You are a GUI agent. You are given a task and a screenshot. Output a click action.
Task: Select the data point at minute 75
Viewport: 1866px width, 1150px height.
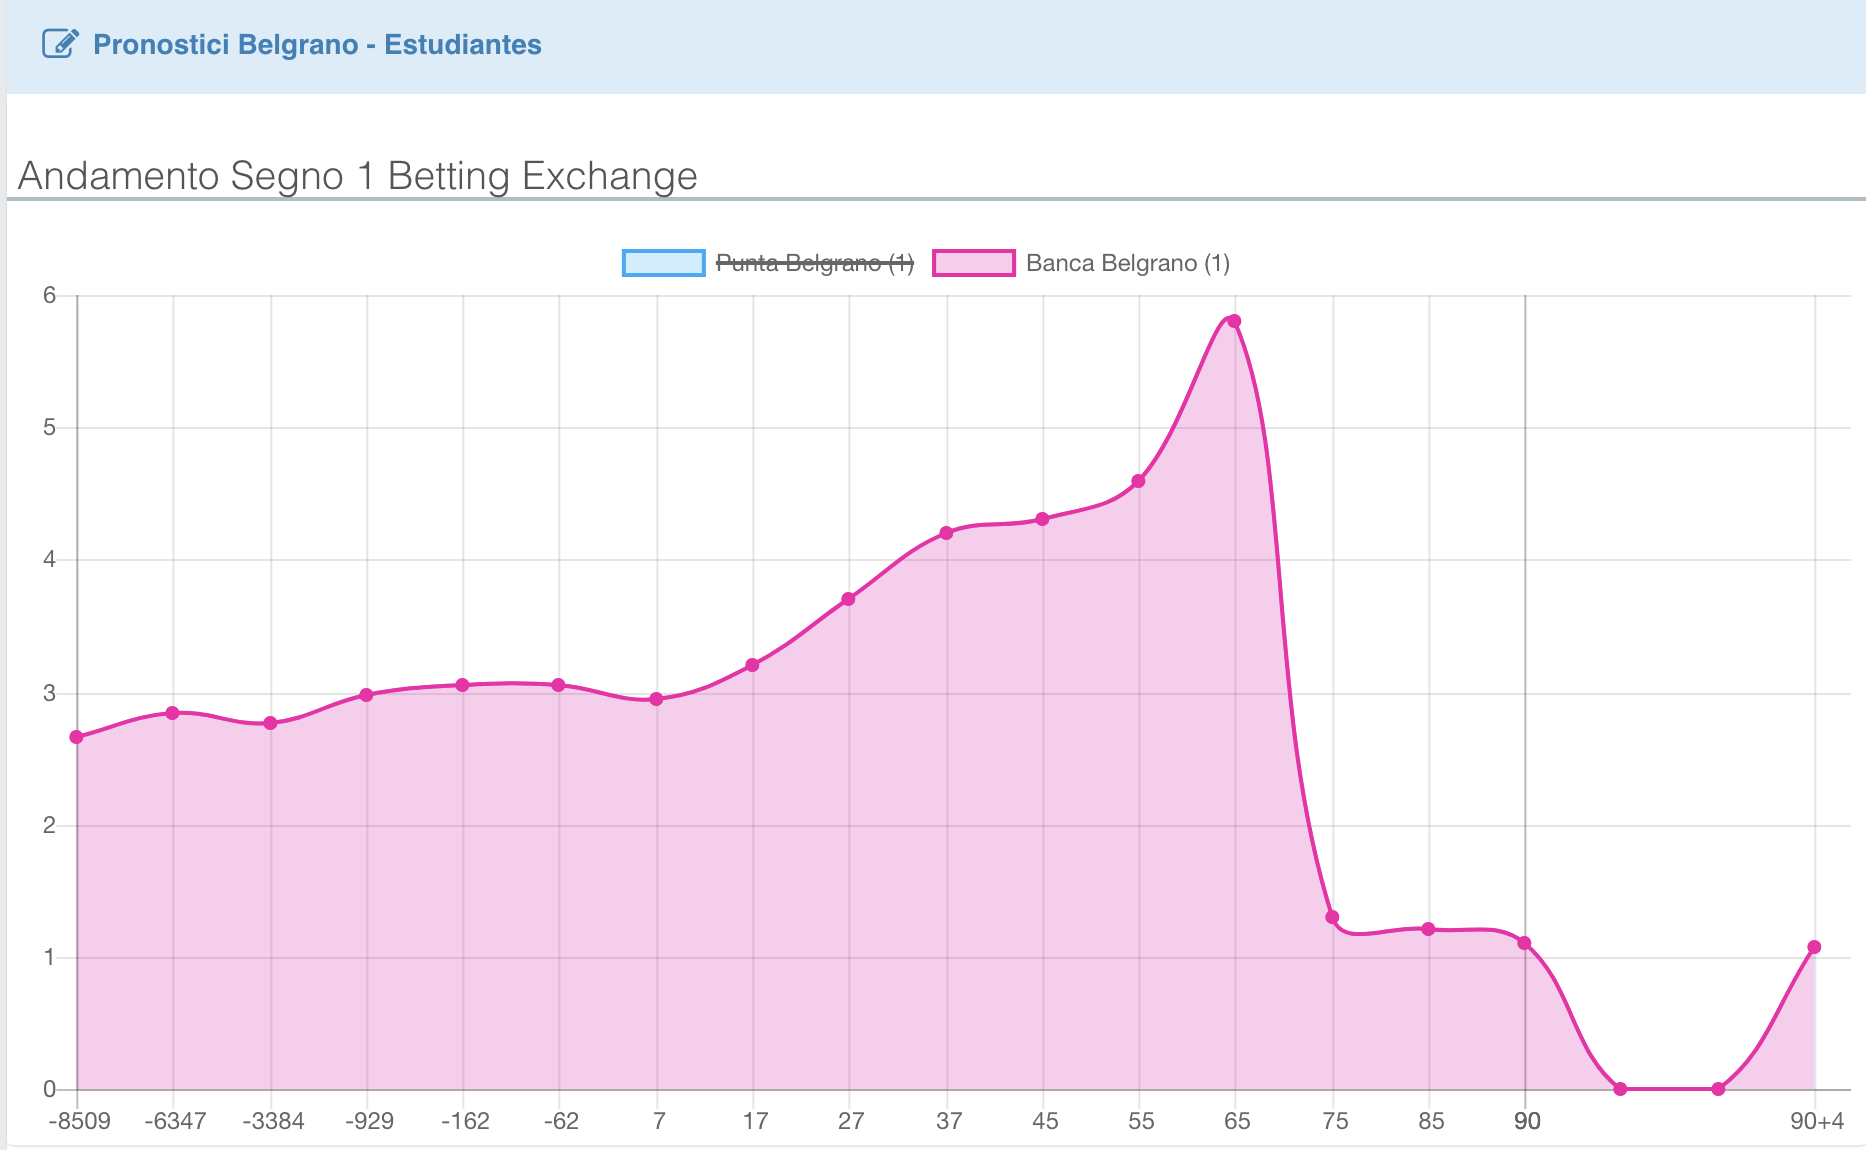tap(1332, 917)
